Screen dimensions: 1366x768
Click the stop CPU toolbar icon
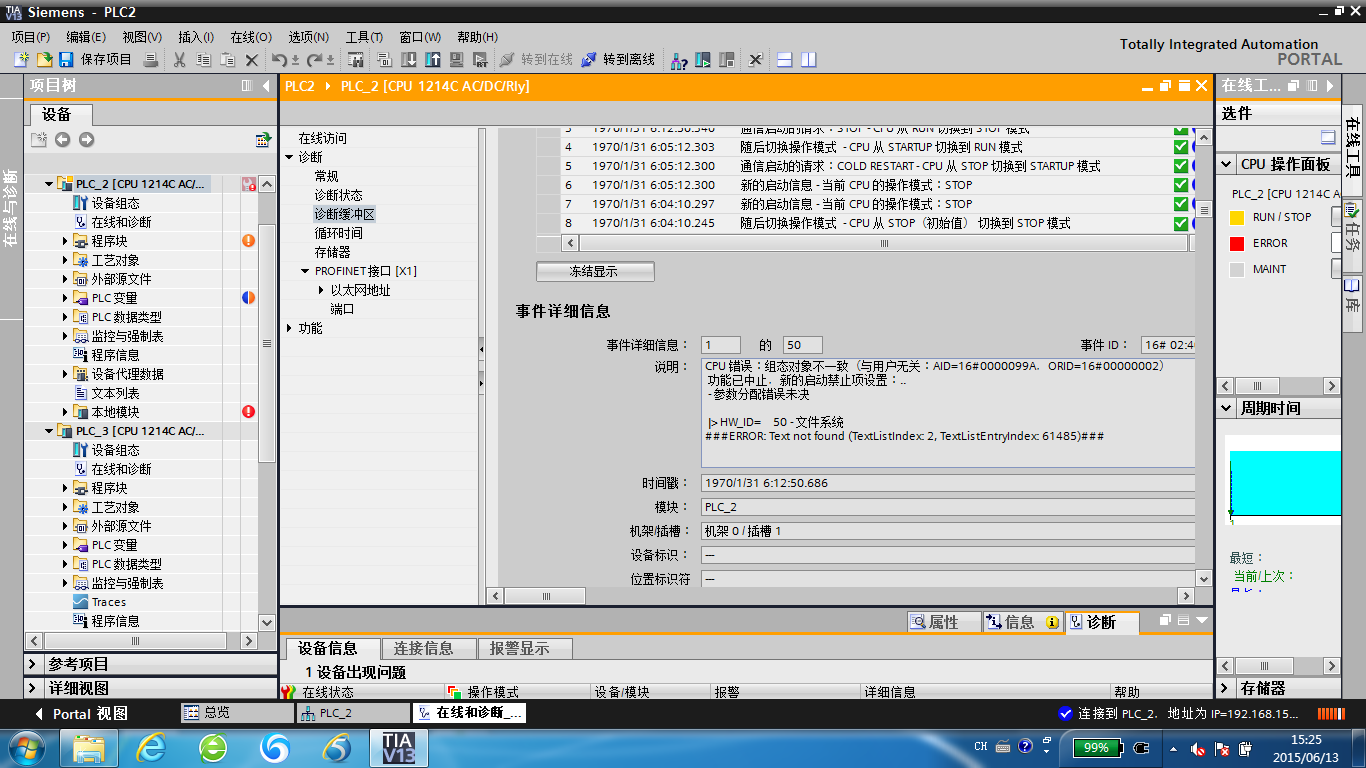coord(727,60)
